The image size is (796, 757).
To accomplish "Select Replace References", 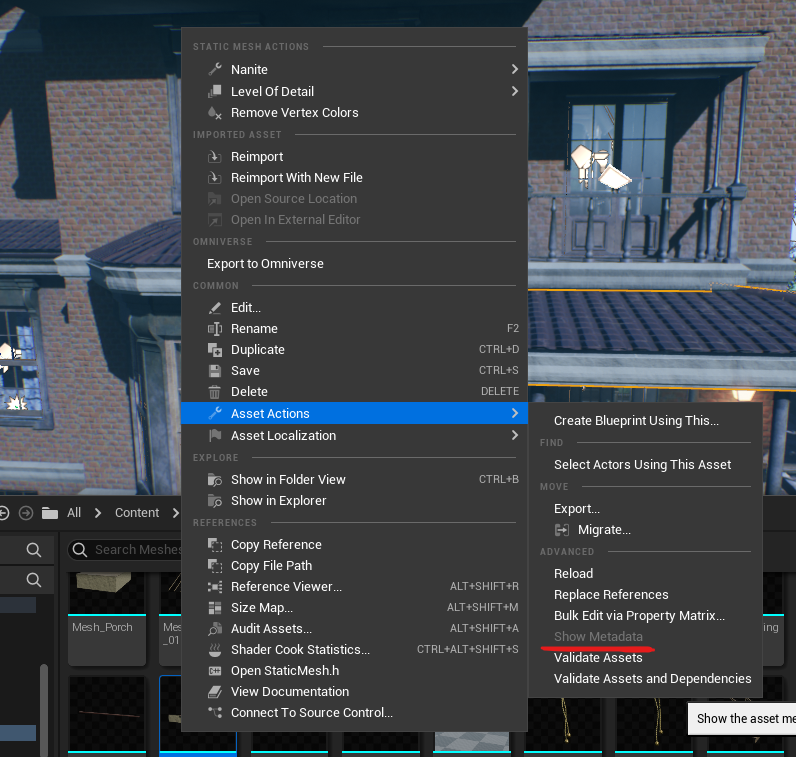I will [645, 595].
